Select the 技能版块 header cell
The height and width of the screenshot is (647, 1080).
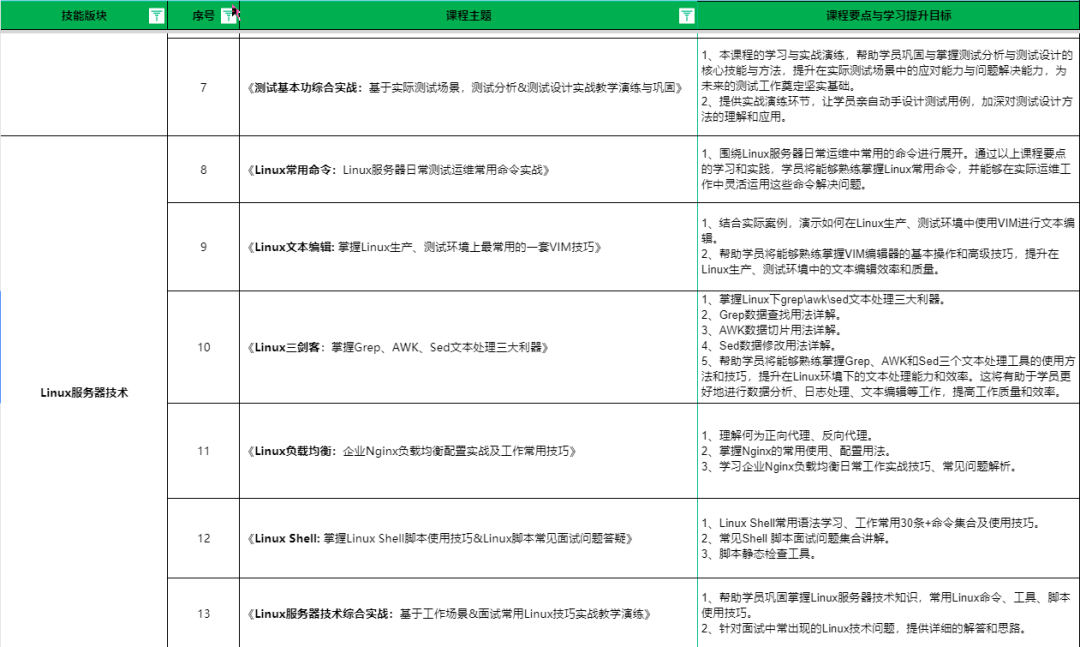[84, 16]
